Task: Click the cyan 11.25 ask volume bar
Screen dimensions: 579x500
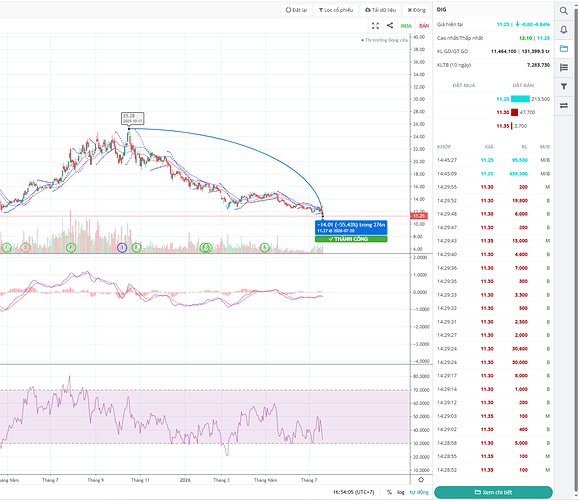Action: point(520,99)
